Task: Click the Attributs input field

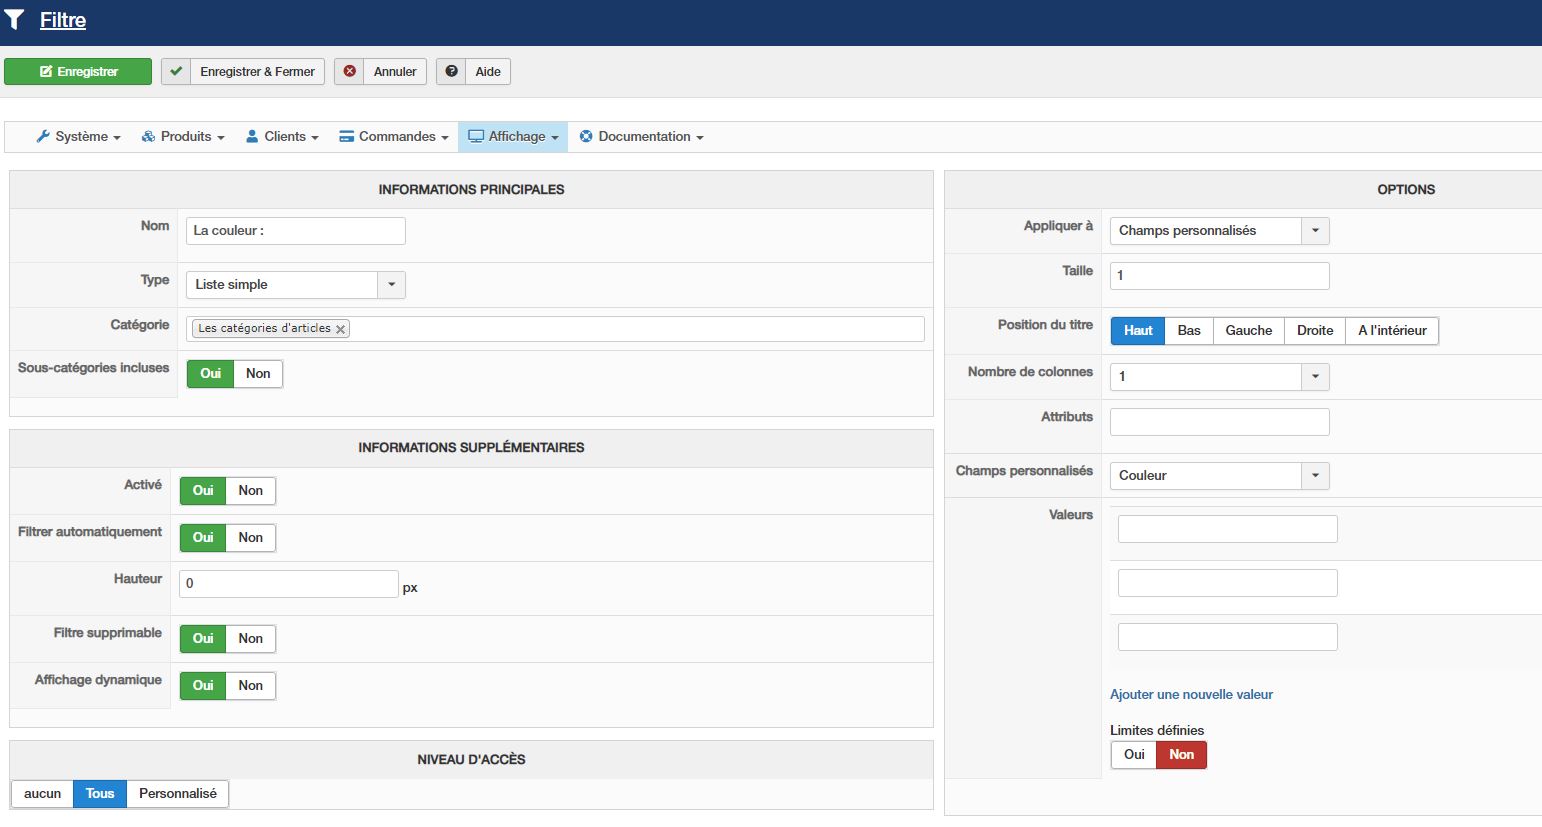Action: [x=1220, y=422]
